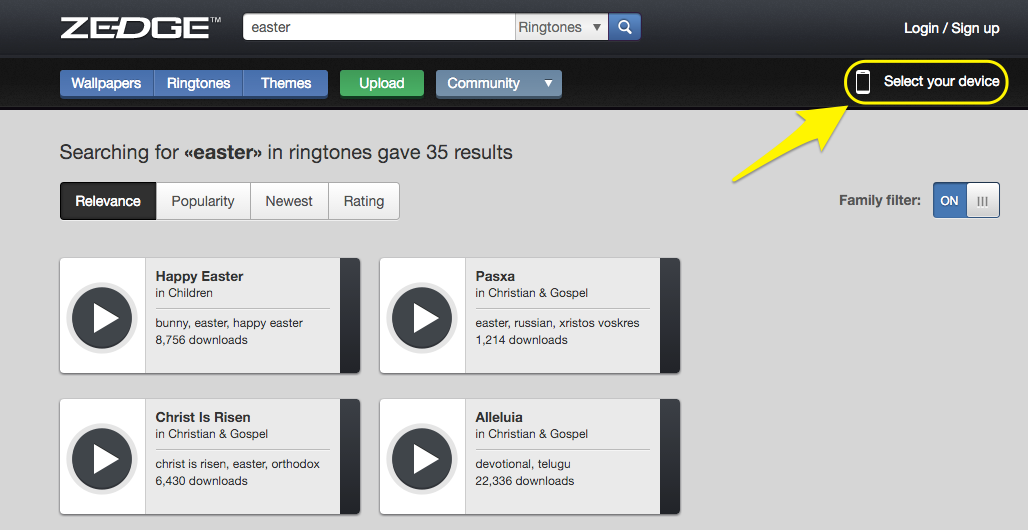Click the phone device icon
1028x530 pixels.
point(863,82)
